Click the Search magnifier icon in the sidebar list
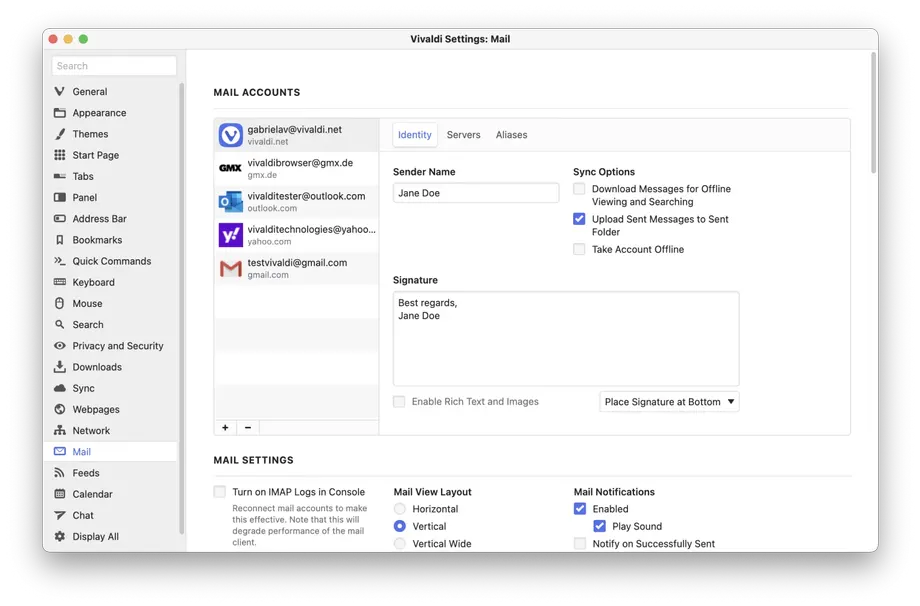 59,324
